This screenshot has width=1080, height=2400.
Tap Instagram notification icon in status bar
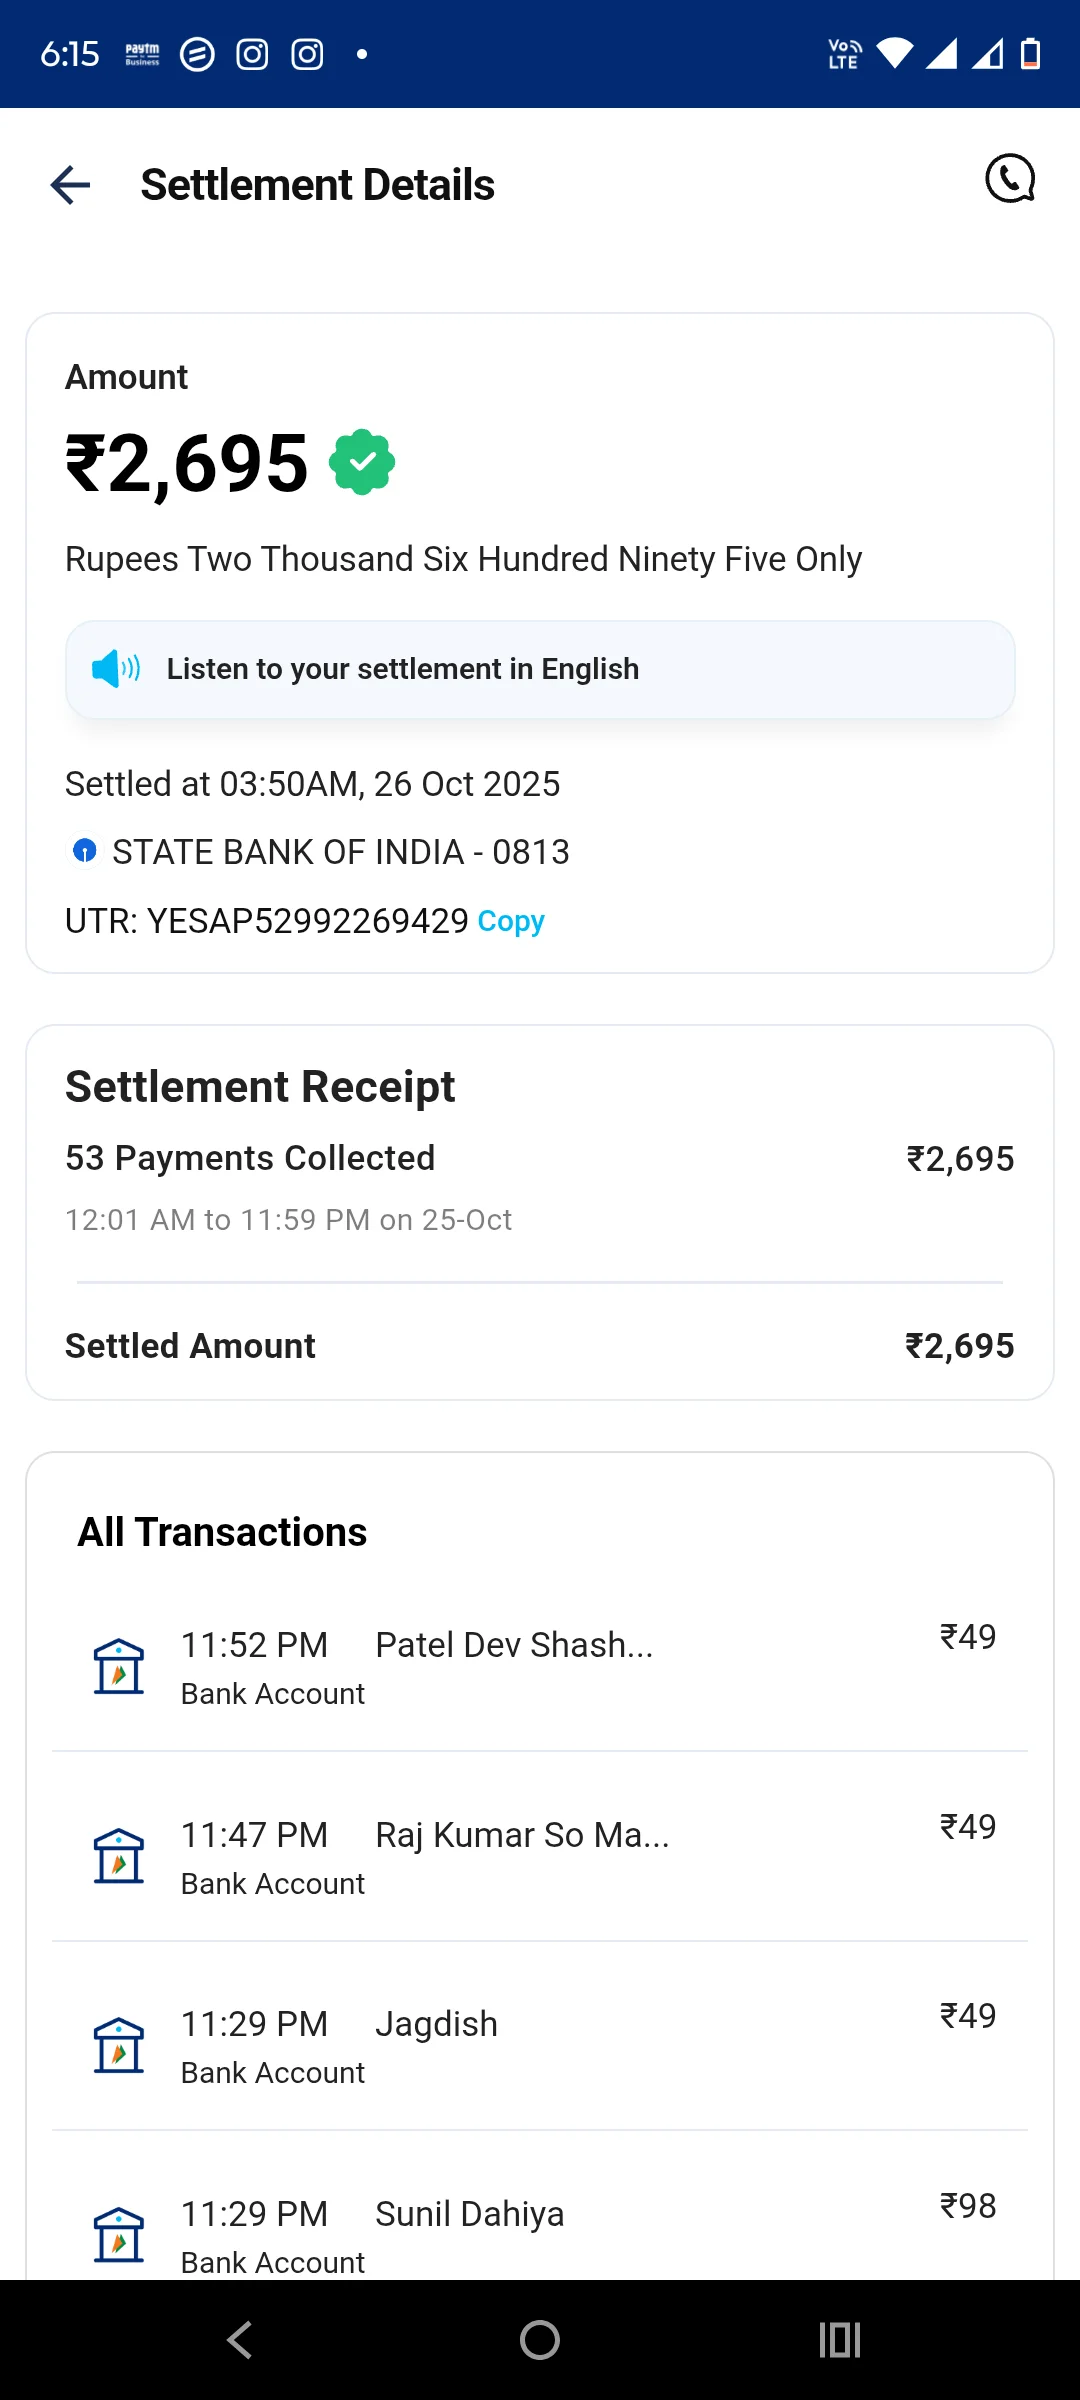point(252,54)
